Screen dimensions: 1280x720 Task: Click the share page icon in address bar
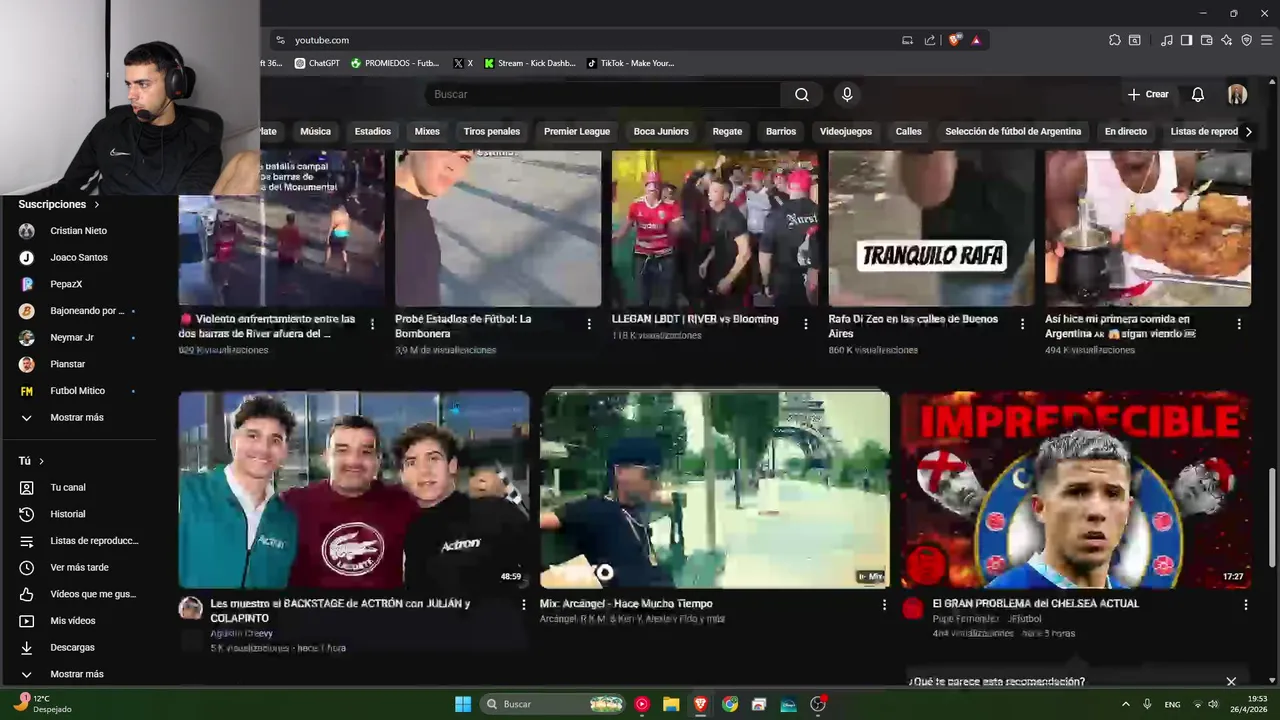[x=930, y=40]
